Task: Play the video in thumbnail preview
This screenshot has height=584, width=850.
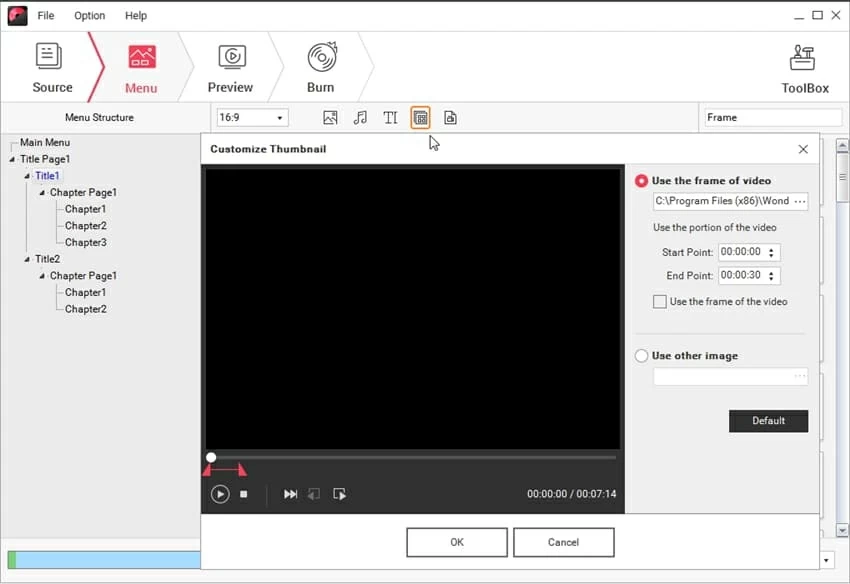Action: 220,494
